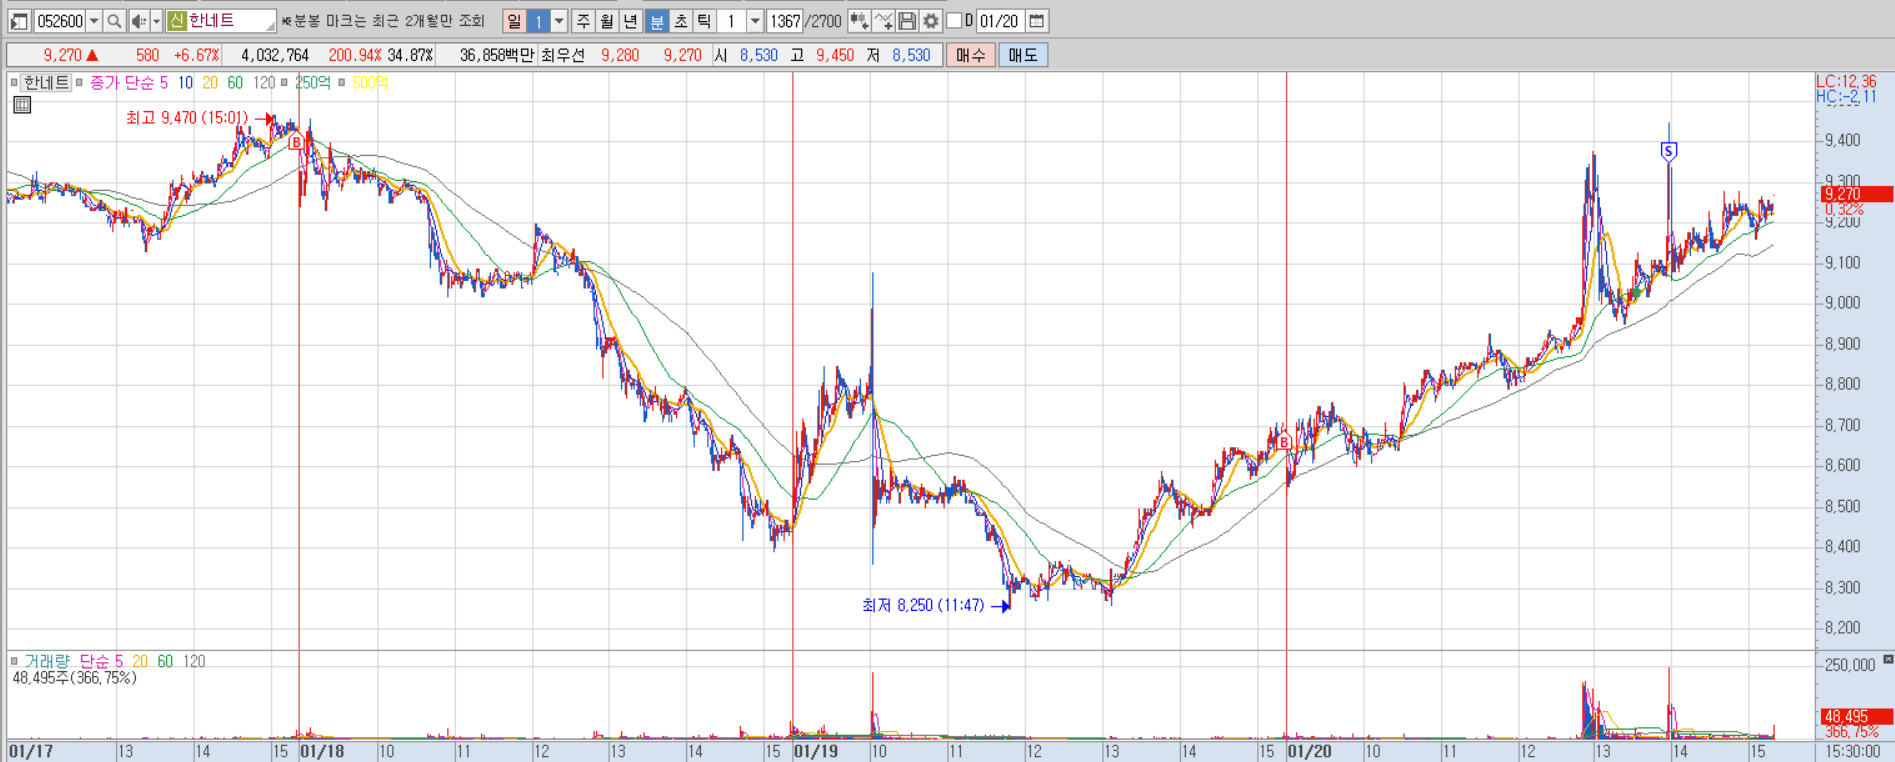Click the yellow 500억 legend text
Screen dimensions: 1895x762
coord(370,83)
